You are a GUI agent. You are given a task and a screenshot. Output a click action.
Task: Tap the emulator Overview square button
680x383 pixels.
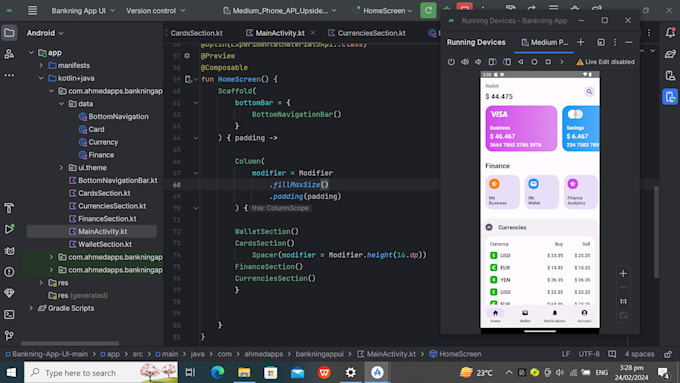coord(548,62)
